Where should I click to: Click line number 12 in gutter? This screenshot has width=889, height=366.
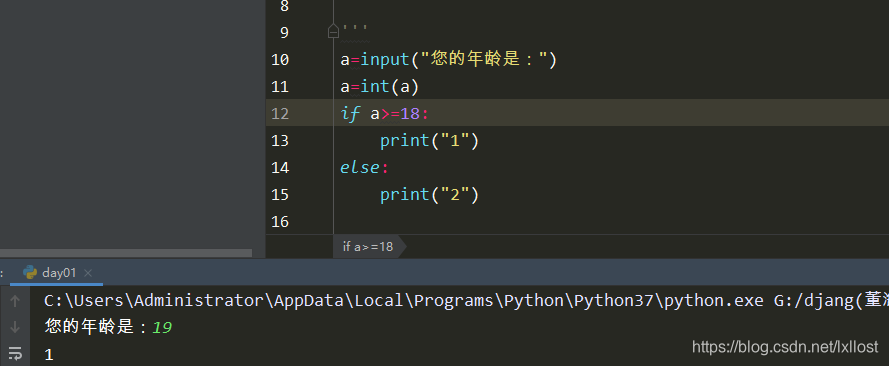(x=280, y=113)
